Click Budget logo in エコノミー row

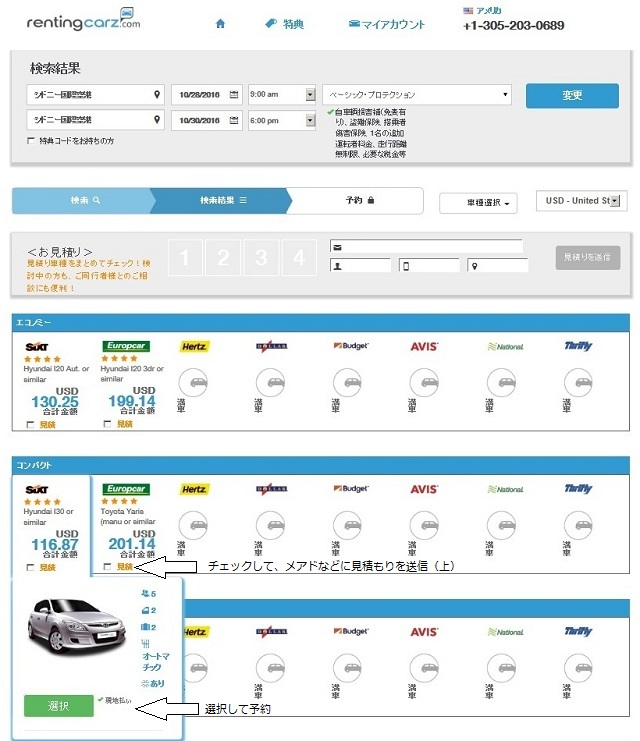point(351,346)
